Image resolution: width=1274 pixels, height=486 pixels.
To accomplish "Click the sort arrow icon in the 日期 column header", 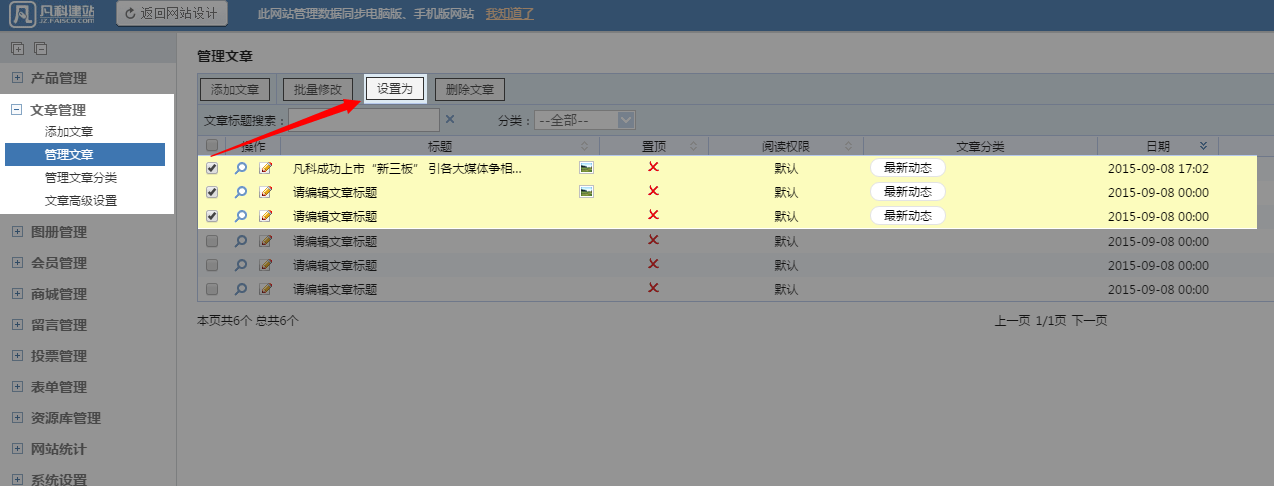I will [1203, 146].
